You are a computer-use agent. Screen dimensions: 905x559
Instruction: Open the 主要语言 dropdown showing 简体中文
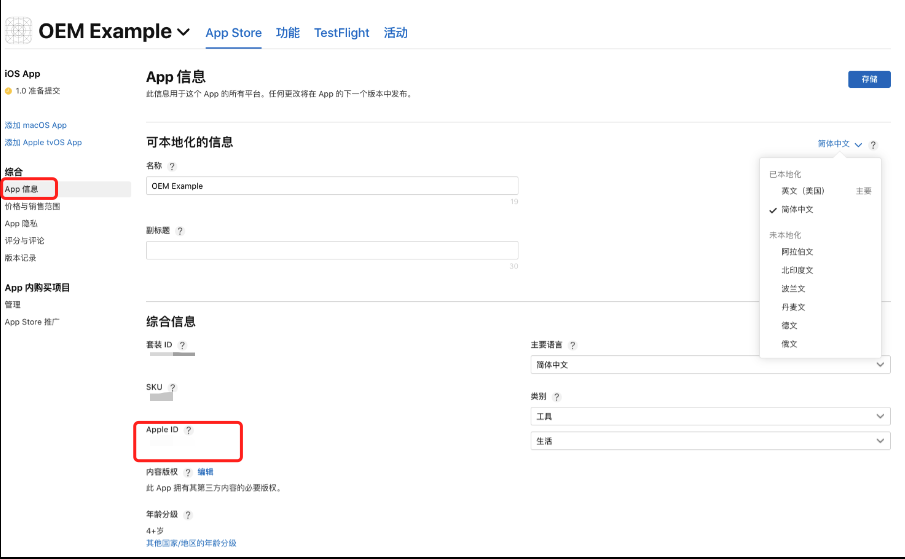point(710,365)
